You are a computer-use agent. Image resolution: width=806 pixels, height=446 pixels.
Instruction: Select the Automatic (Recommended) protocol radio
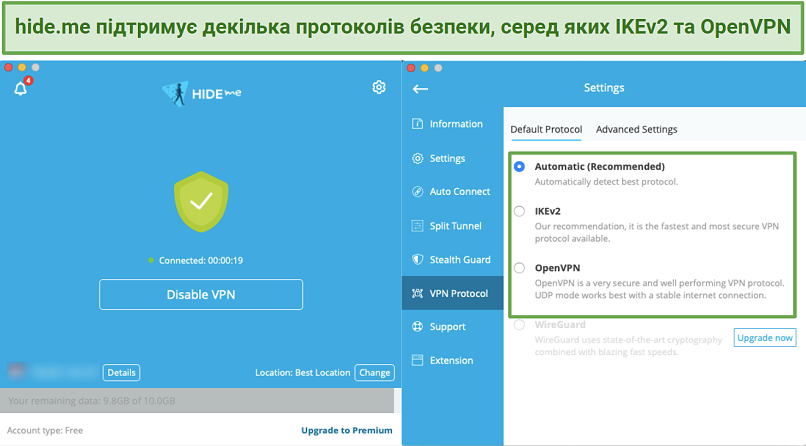[x=519, y=166]
